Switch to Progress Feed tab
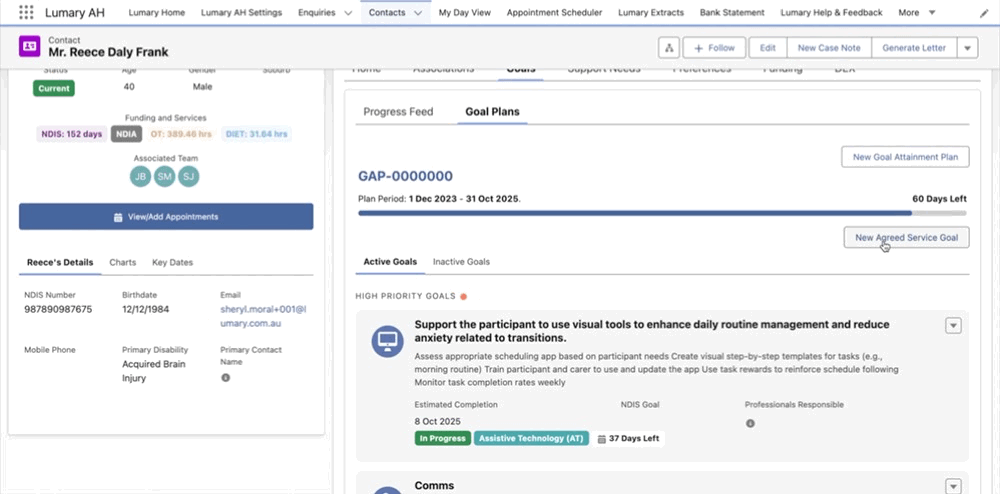Image resolution: width=1000 pixels, height=494 pixels. coord(398,112)
